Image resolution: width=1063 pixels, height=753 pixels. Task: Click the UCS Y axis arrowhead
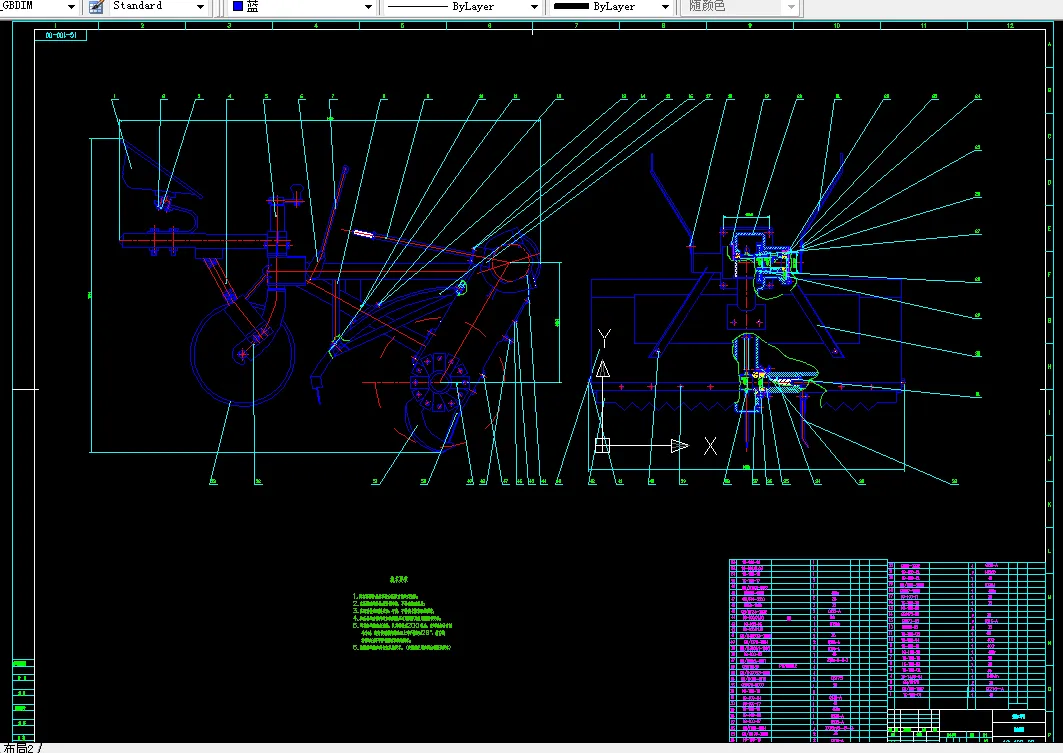click(602, 369)
